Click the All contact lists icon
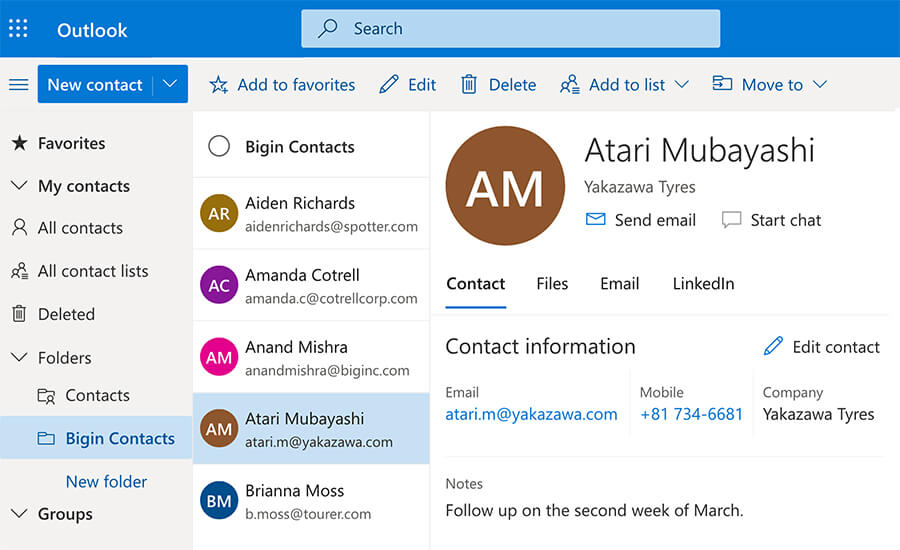900x550 pixels. coord(20,270)
